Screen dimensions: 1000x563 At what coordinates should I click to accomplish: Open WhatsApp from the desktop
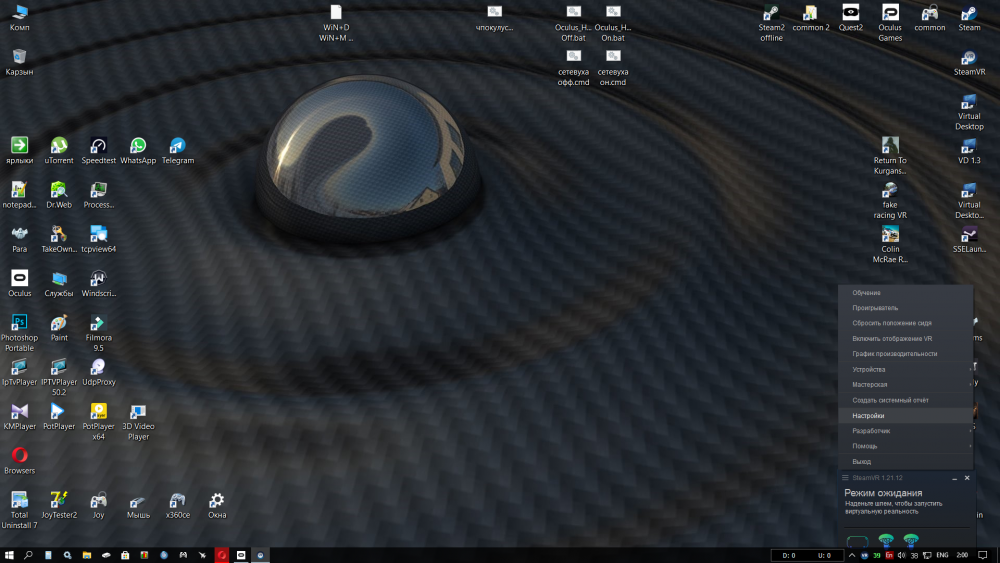coord(138,151)
